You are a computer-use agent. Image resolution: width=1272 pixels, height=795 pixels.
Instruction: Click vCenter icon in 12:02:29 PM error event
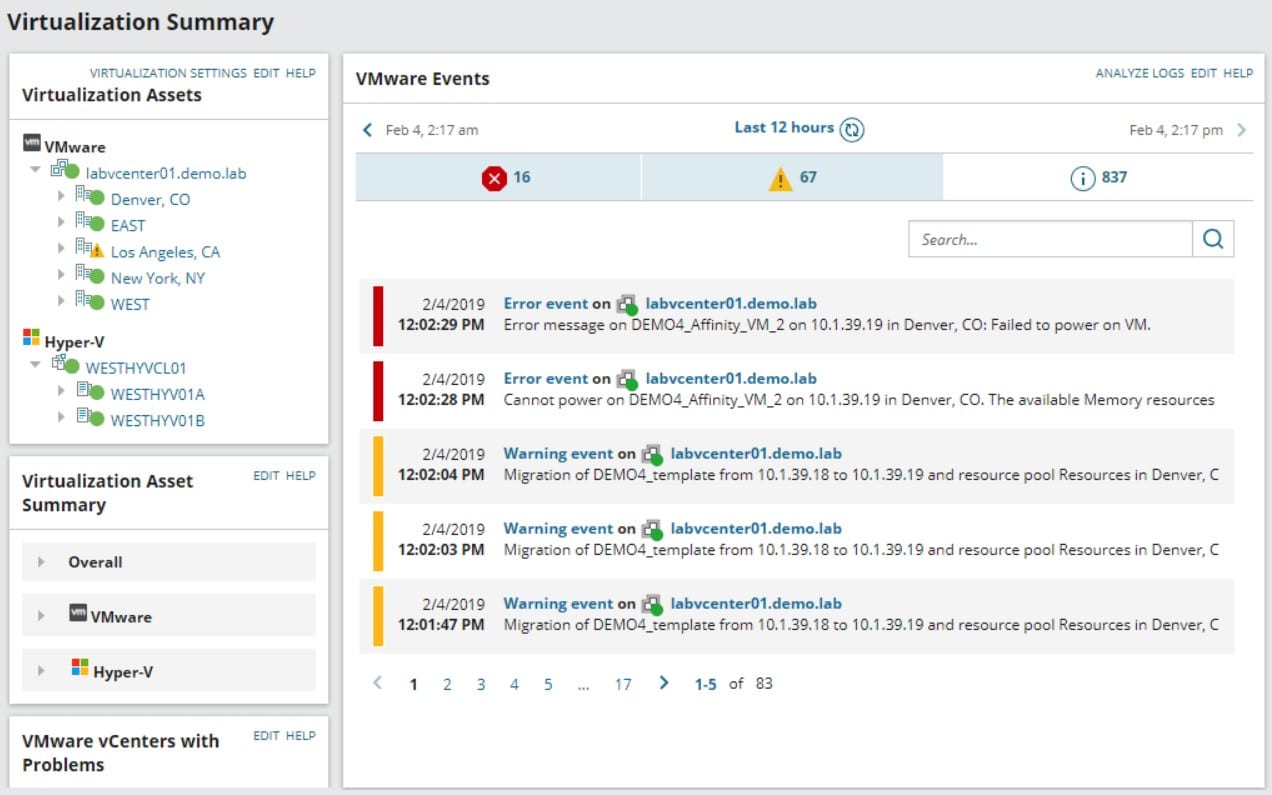[627, 304]
